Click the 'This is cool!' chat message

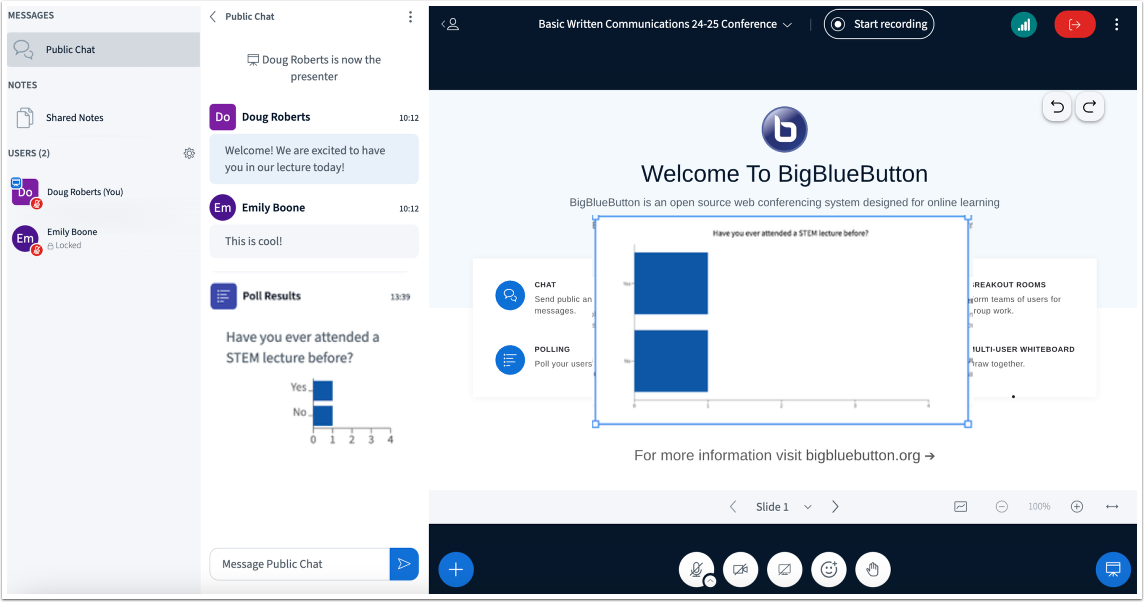click(x=314, y=242)
